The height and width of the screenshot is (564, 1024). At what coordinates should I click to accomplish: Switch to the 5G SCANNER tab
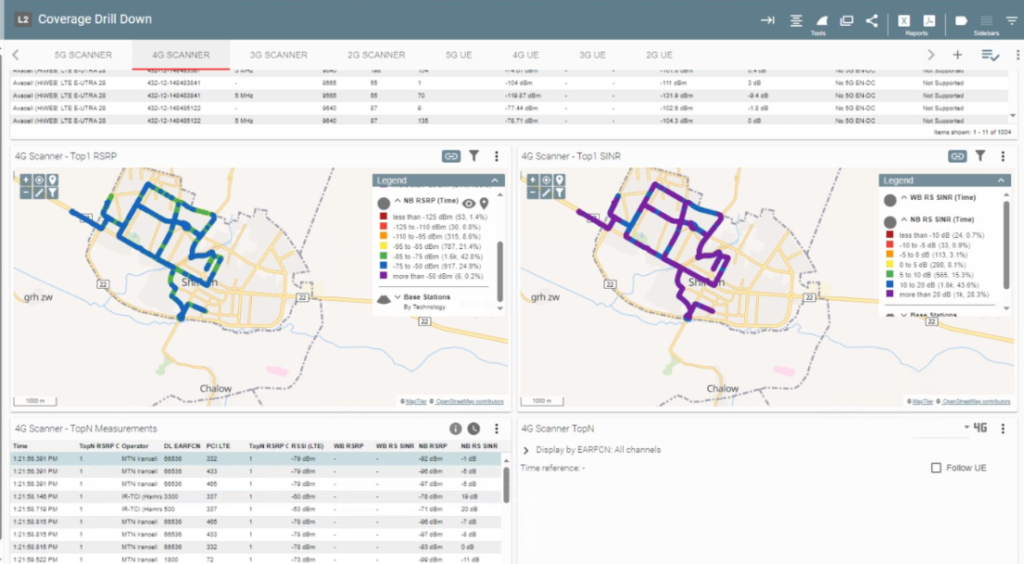[x=83, y=55]
